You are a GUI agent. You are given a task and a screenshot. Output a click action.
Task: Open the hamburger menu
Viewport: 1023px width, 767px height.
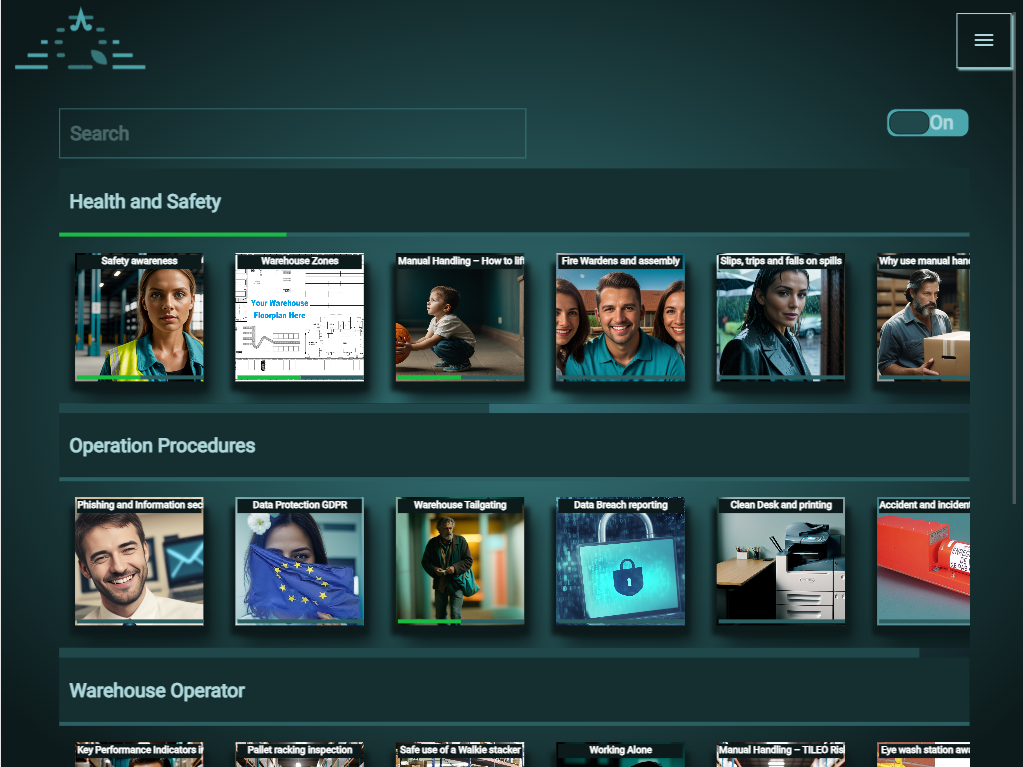pos(983,41)
